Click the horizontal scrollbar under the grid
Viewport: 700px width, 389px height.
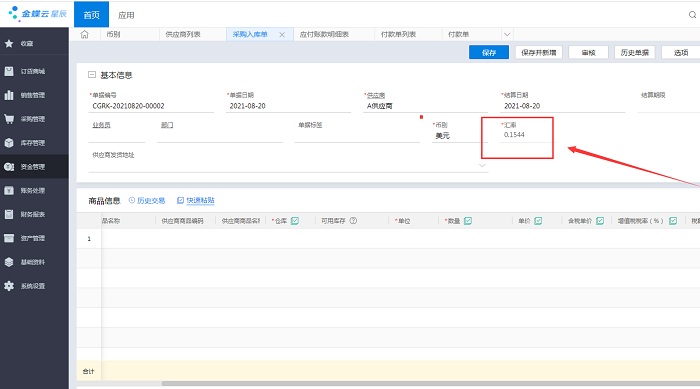coord(431,383)
